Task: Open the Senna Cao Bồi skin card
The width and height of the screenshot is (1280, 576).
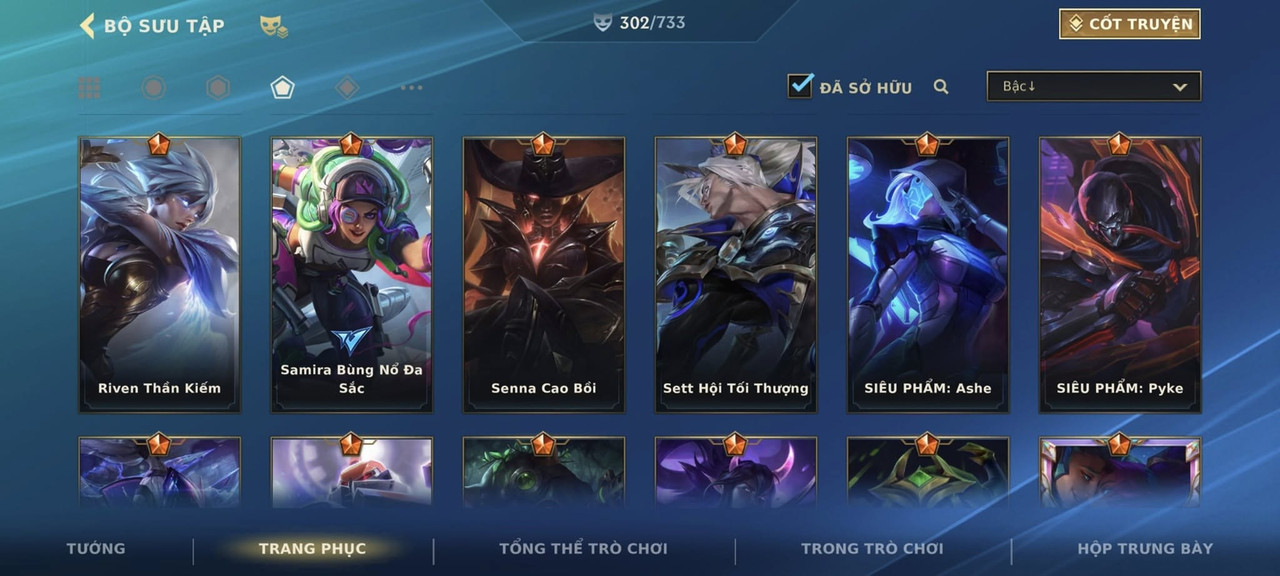Action: pyautogui.click(x=544, y=274)
